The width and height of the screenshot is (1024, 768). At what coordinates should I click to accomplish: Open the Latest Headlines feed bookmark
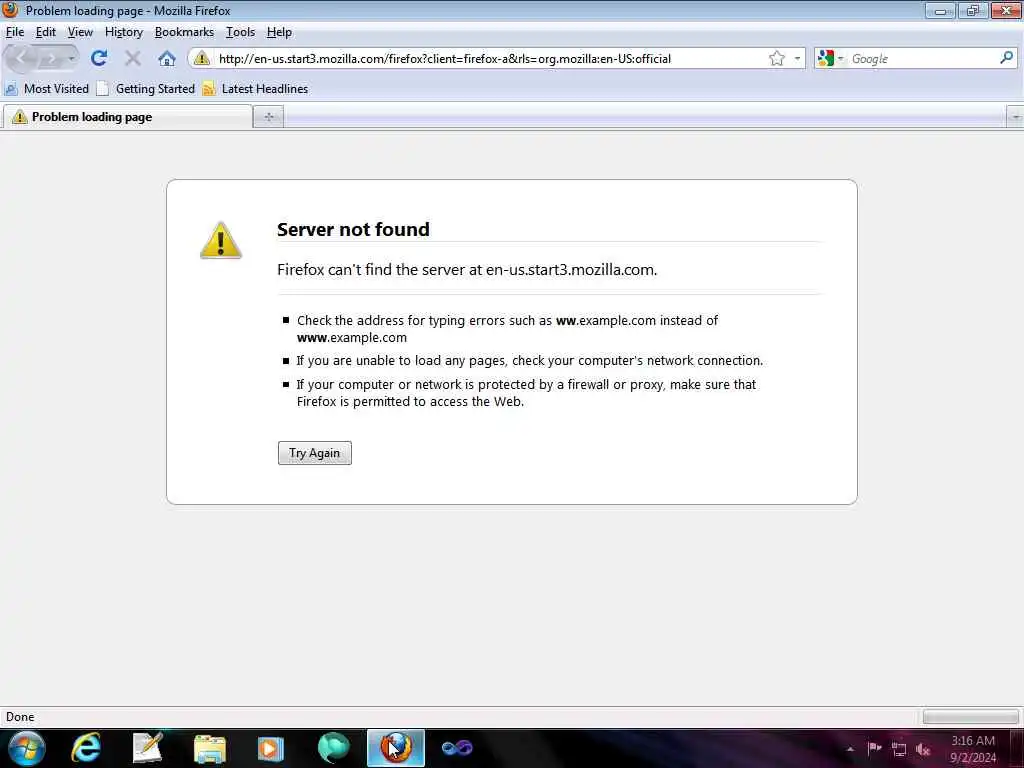tap(255, 89)
